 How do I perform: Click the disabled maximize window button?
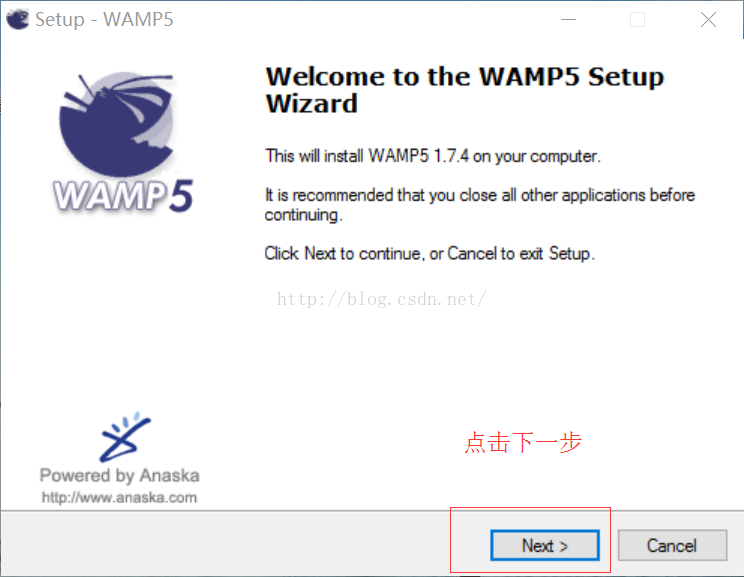[x=637, y=19]
